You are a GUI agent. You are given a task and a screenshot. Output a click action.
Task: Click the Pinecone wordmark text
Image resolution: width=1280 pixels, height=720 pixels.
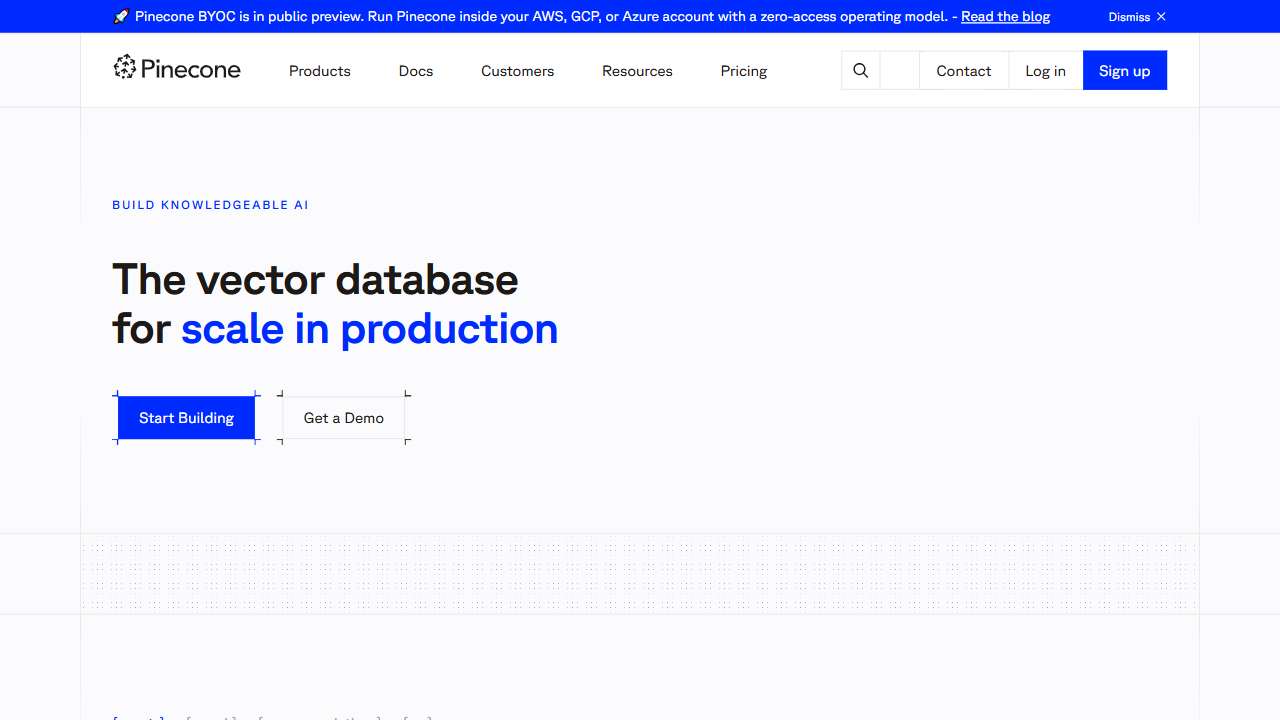point(191,69)
